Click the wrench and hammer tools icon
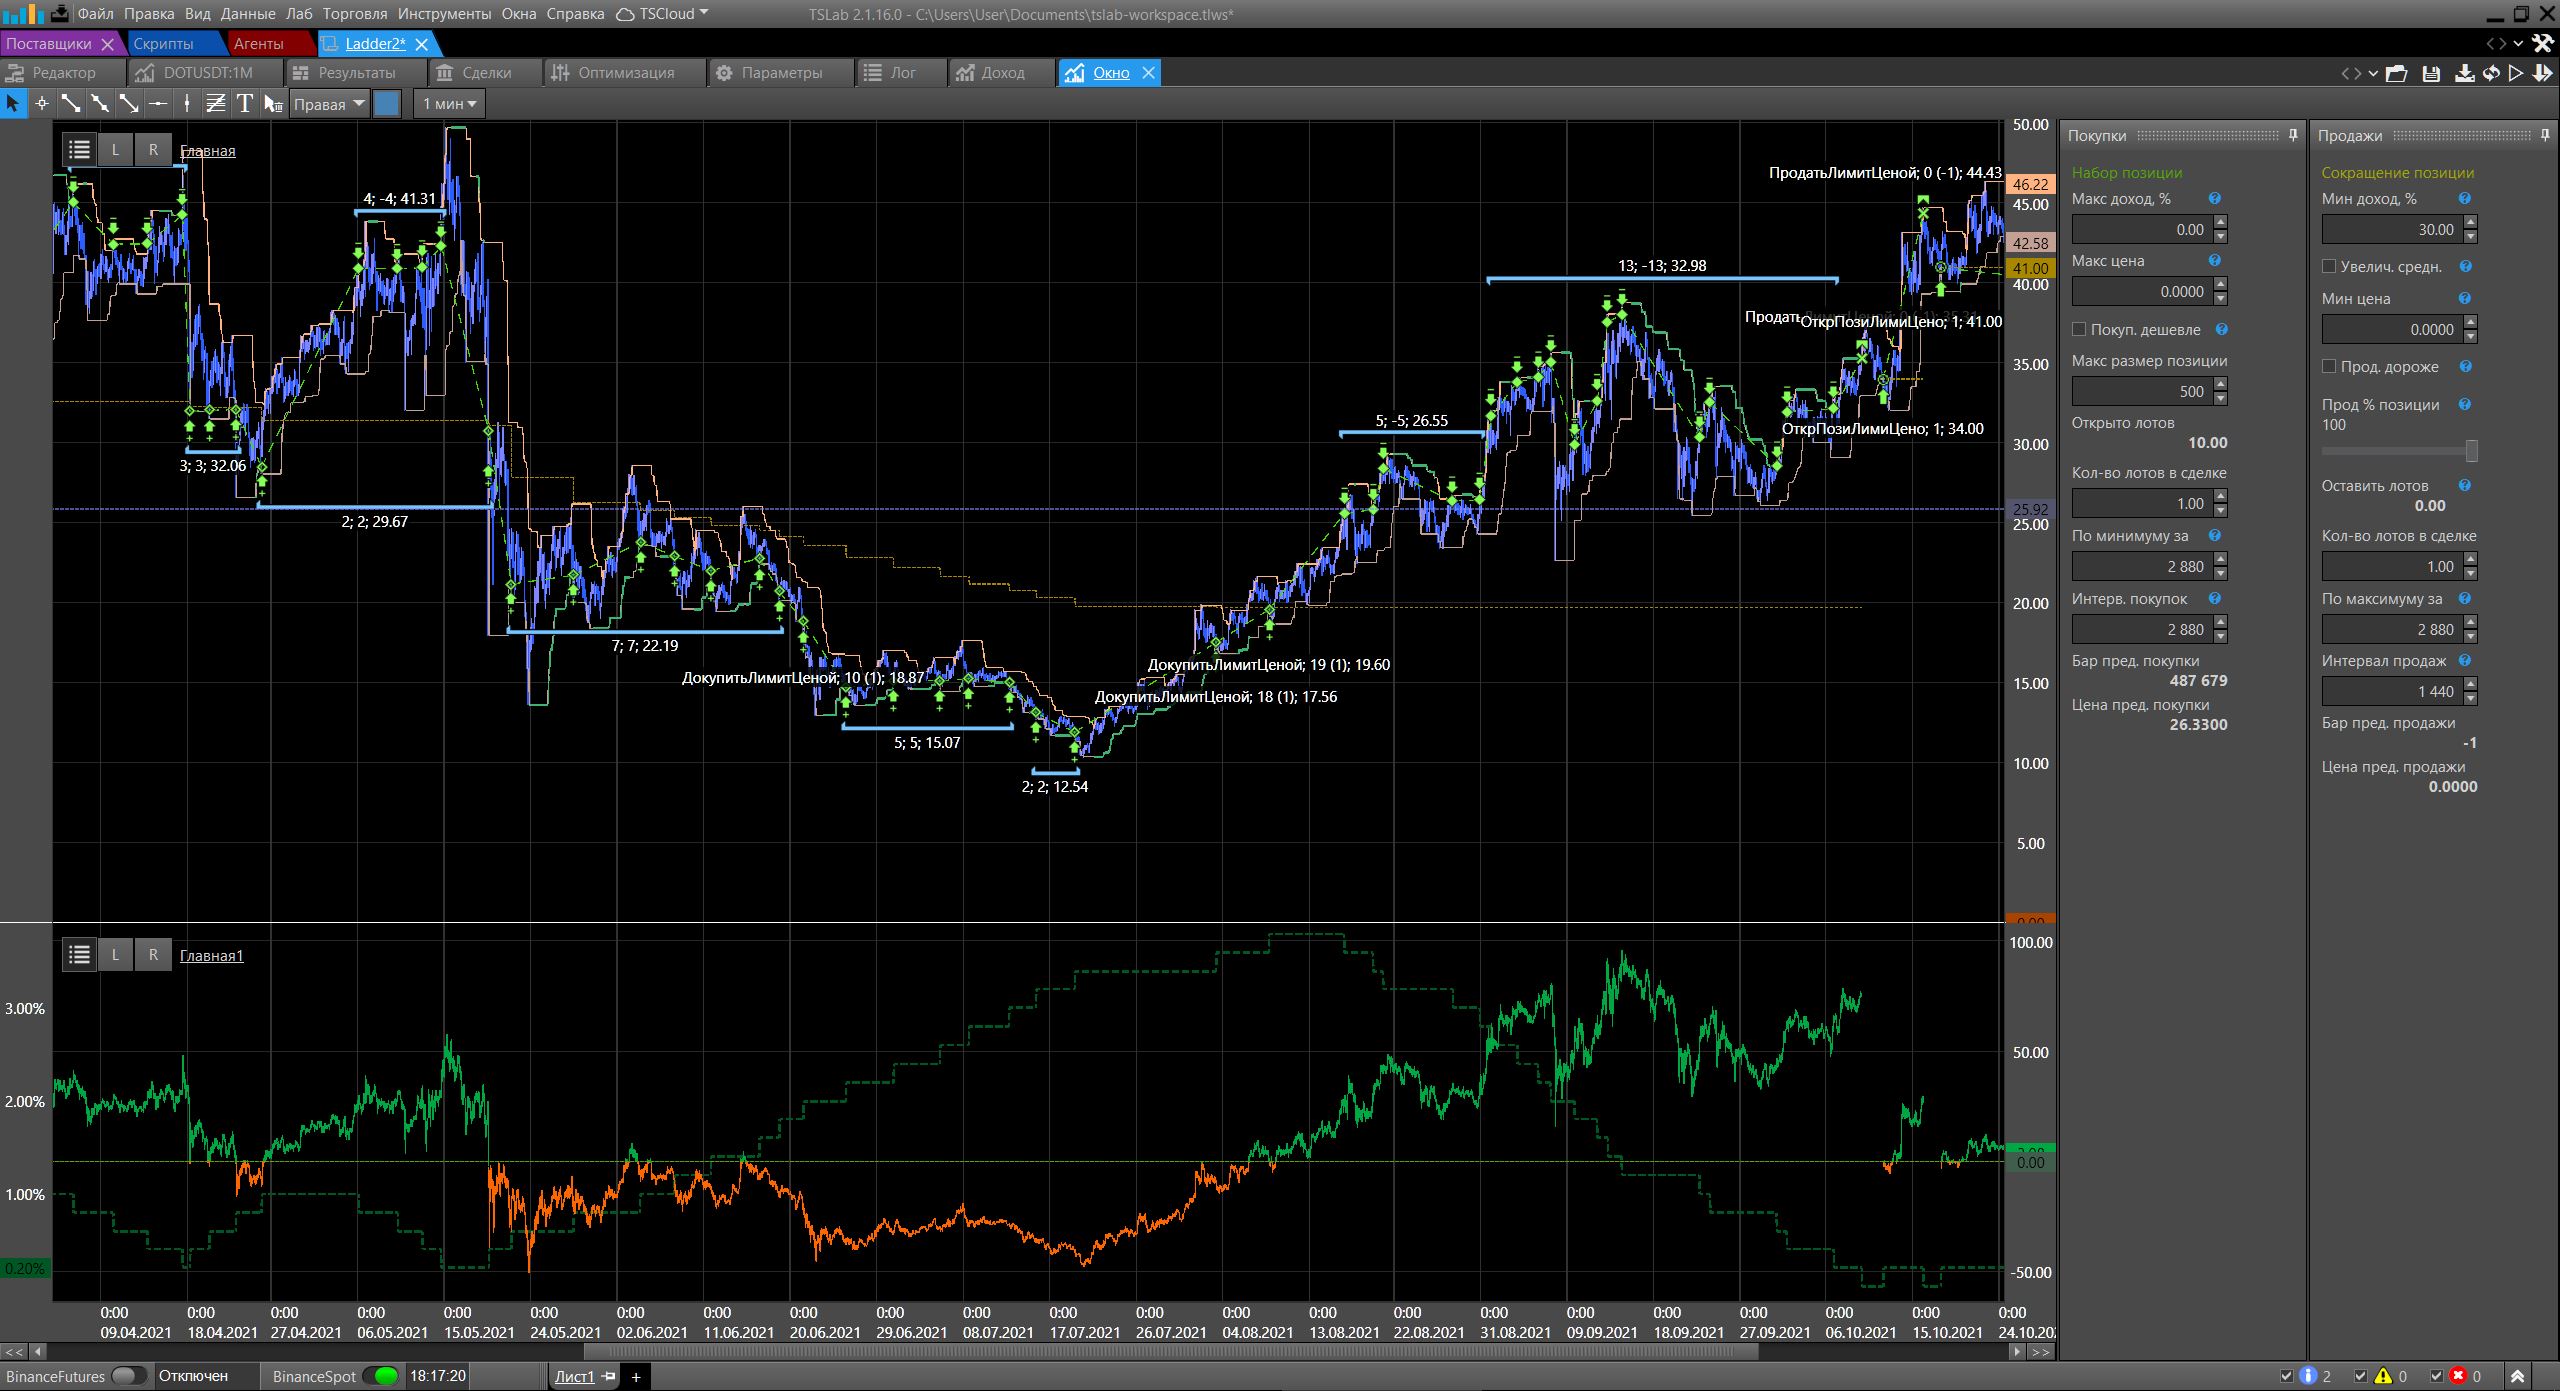The height and width of the screenshot is (1391, 2560). pos(2542,43)
